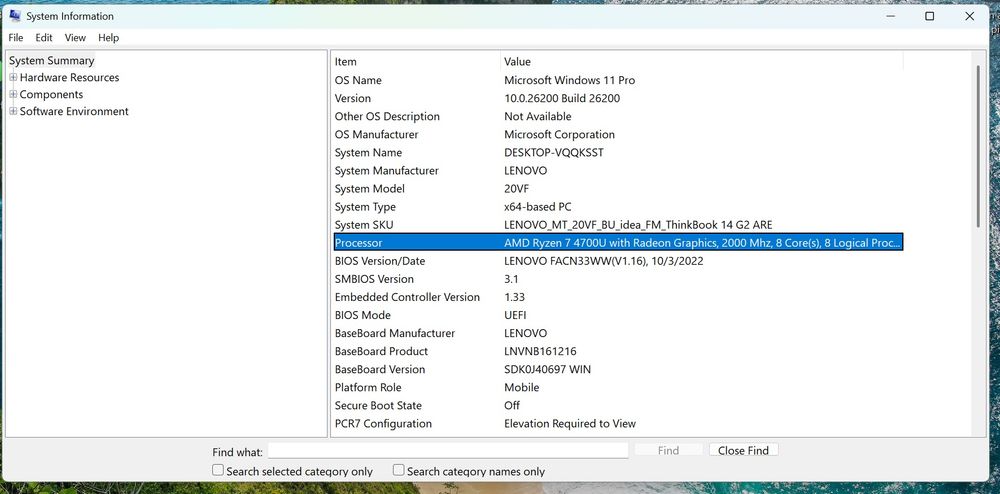Expand the Software Environment node
1000x494 pixels.
(x=13, y=111)
